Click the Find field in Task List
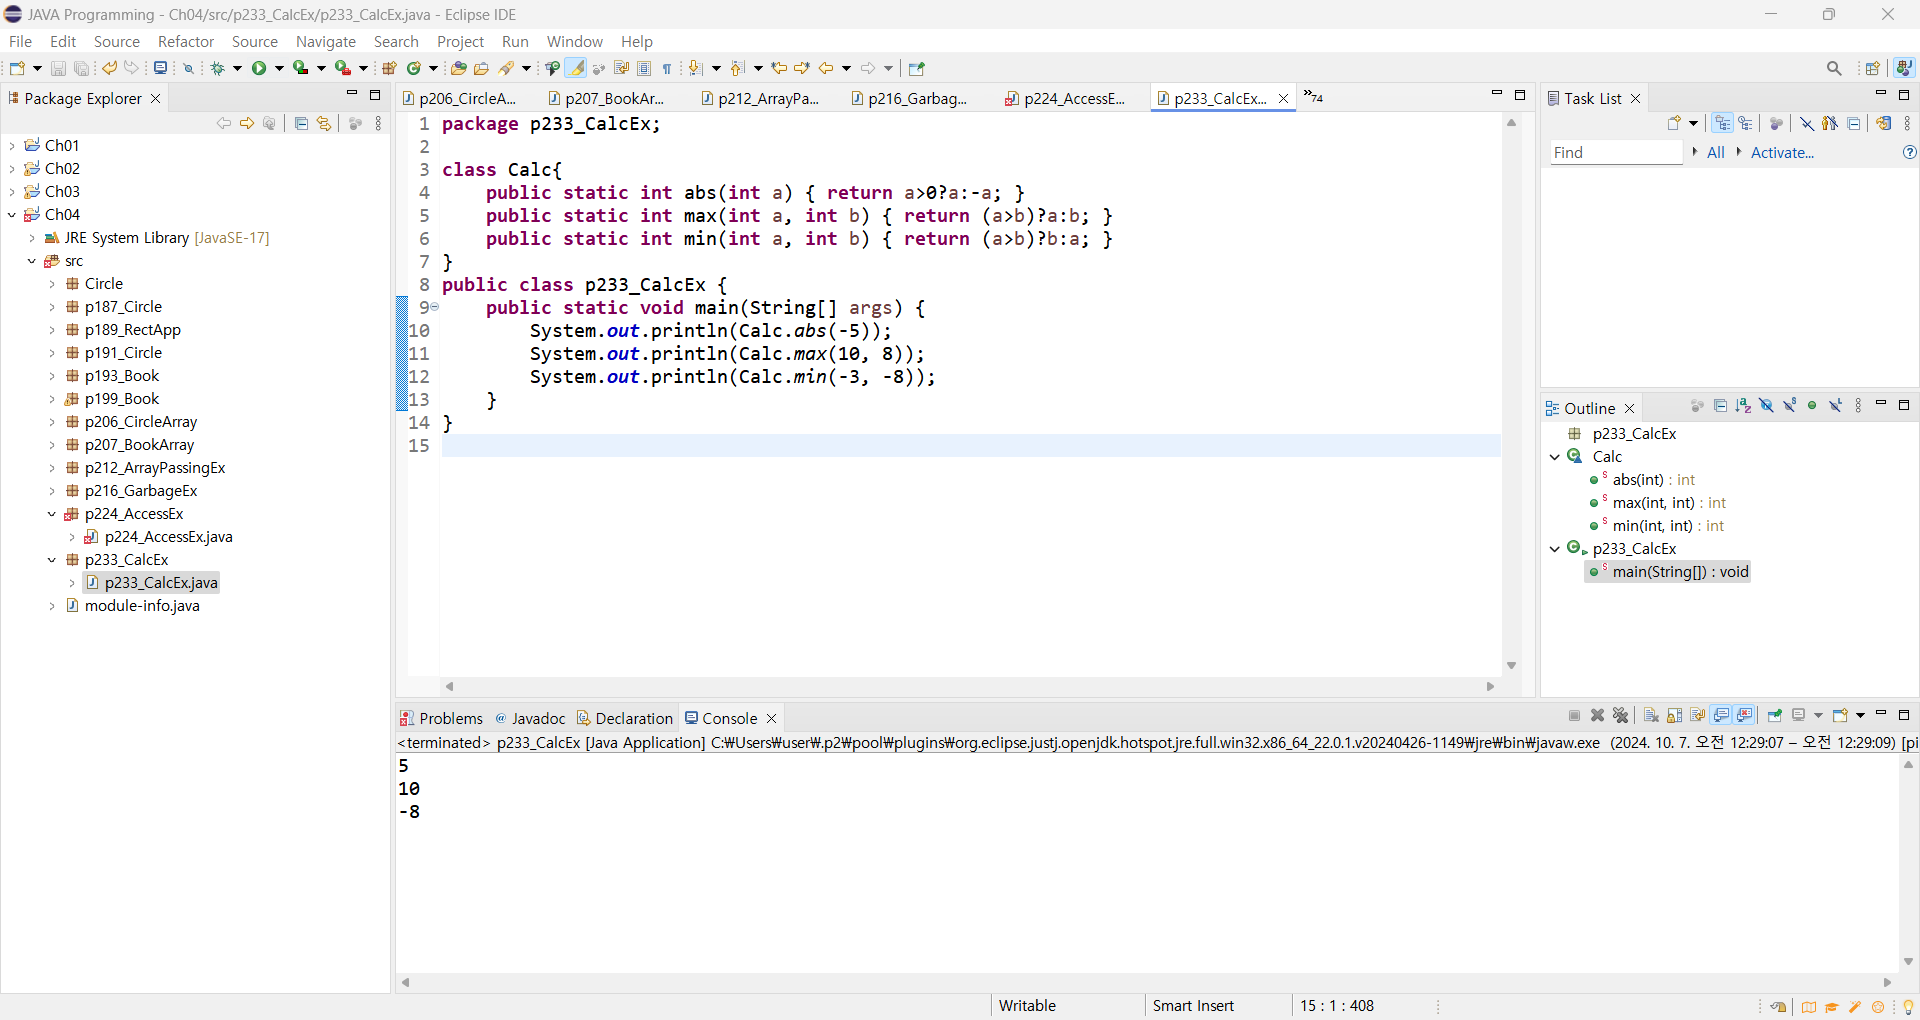Image resolution: width=1920 pixels, height=1020 pixels. (x=1616, y=152)
